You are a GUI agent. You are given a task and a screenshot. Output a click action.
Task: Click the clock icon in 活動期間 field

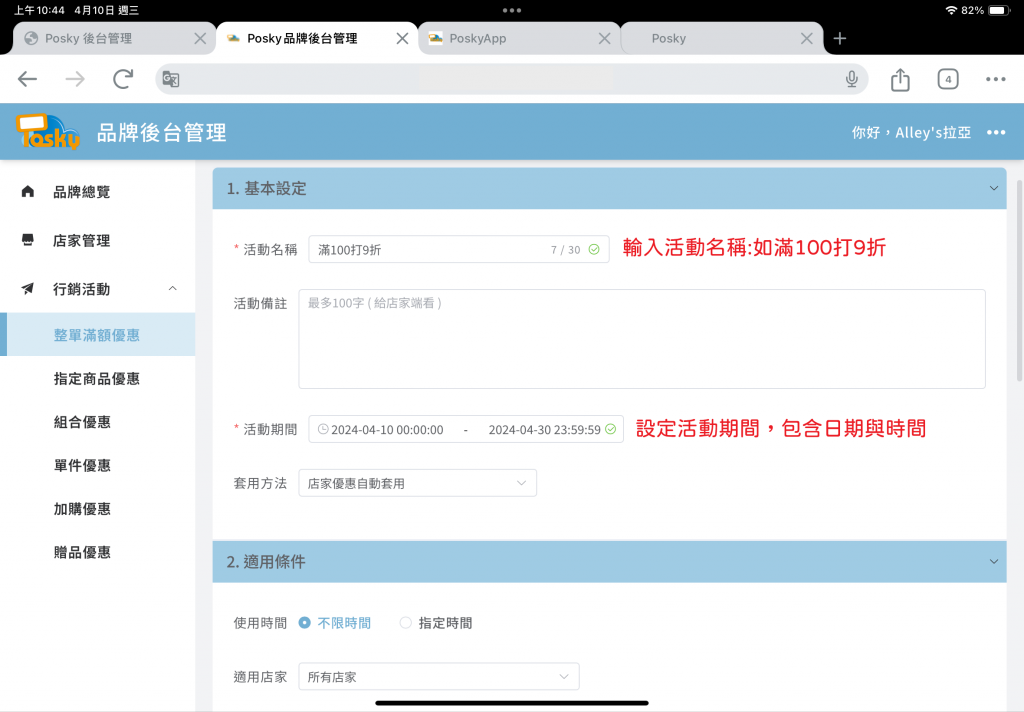[323, 429]
